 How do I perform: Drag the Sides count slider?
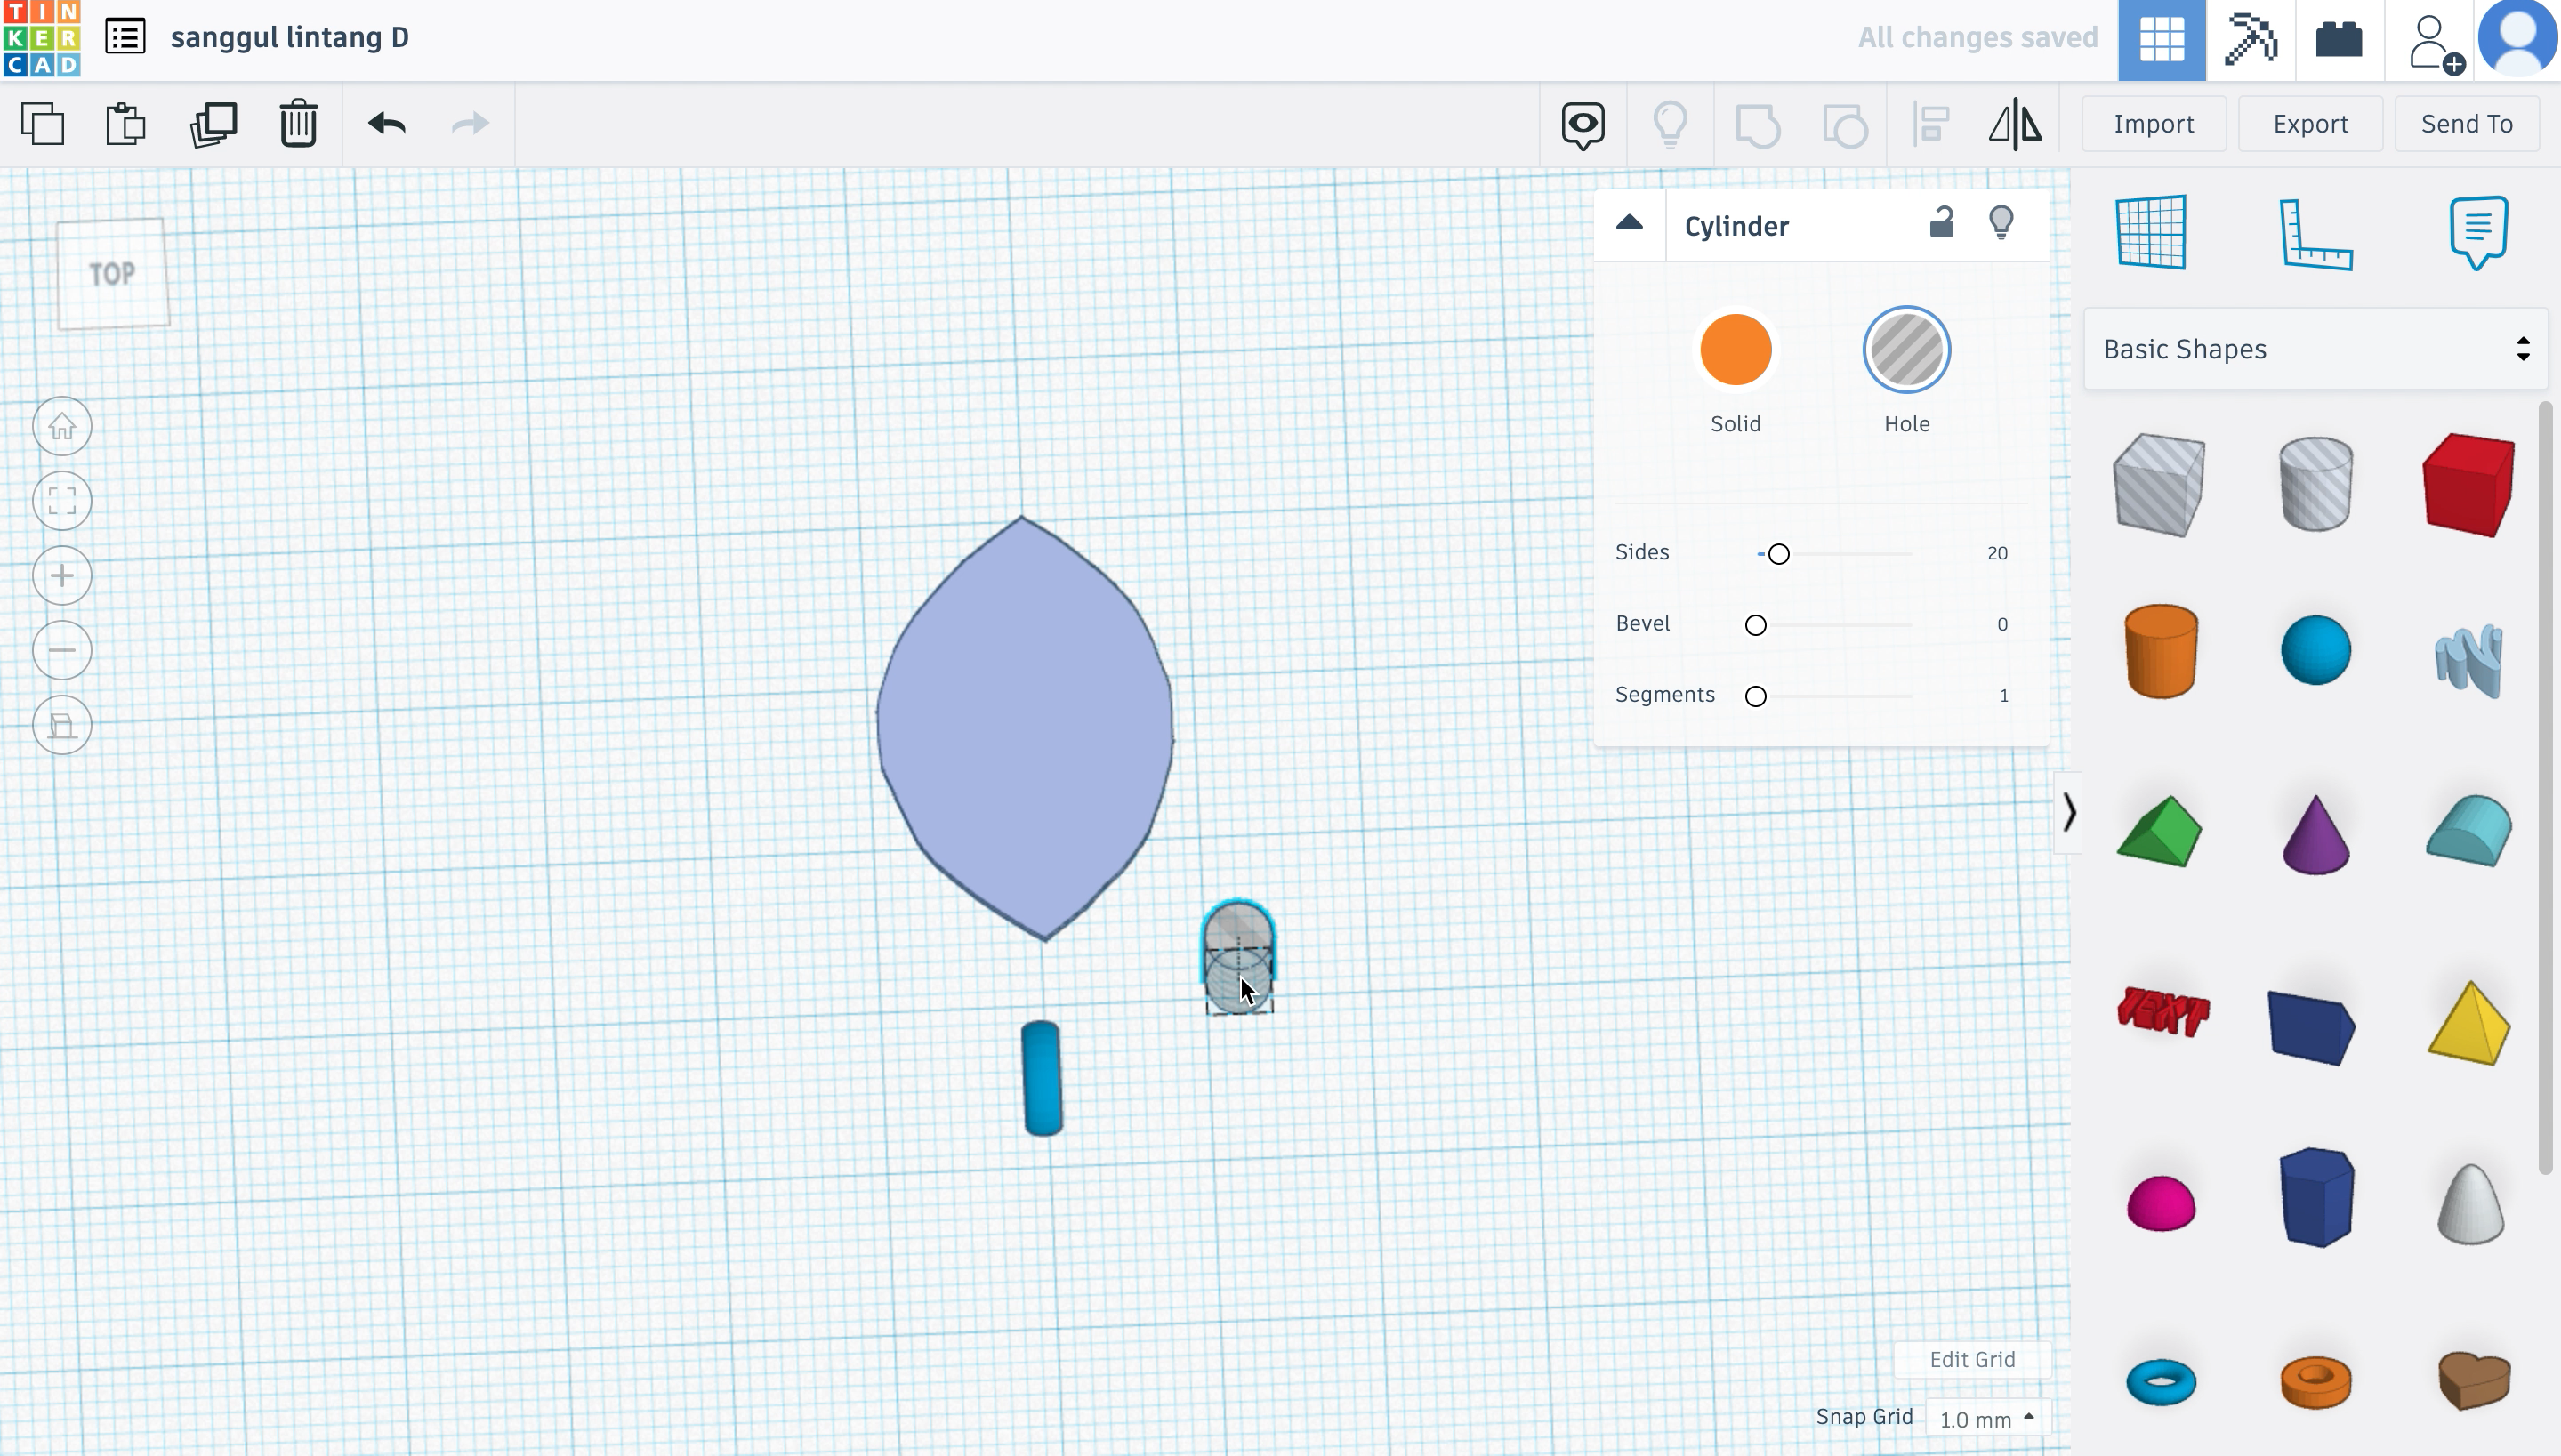(1778, 552)
